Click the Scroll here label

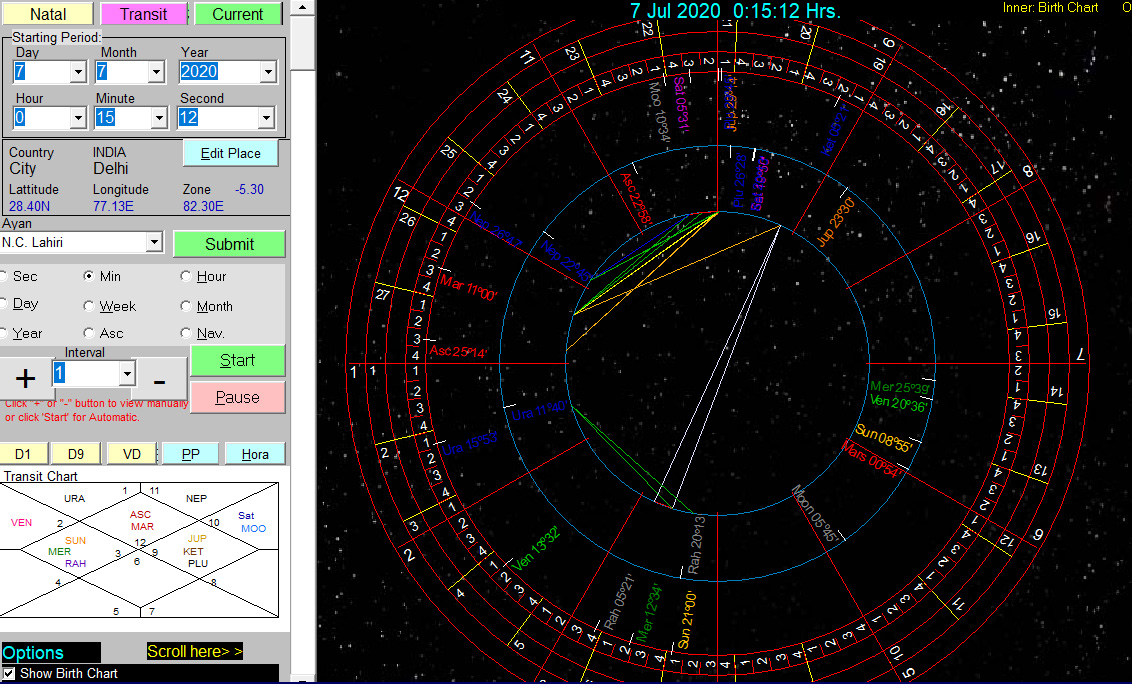(x=194, y=652)
